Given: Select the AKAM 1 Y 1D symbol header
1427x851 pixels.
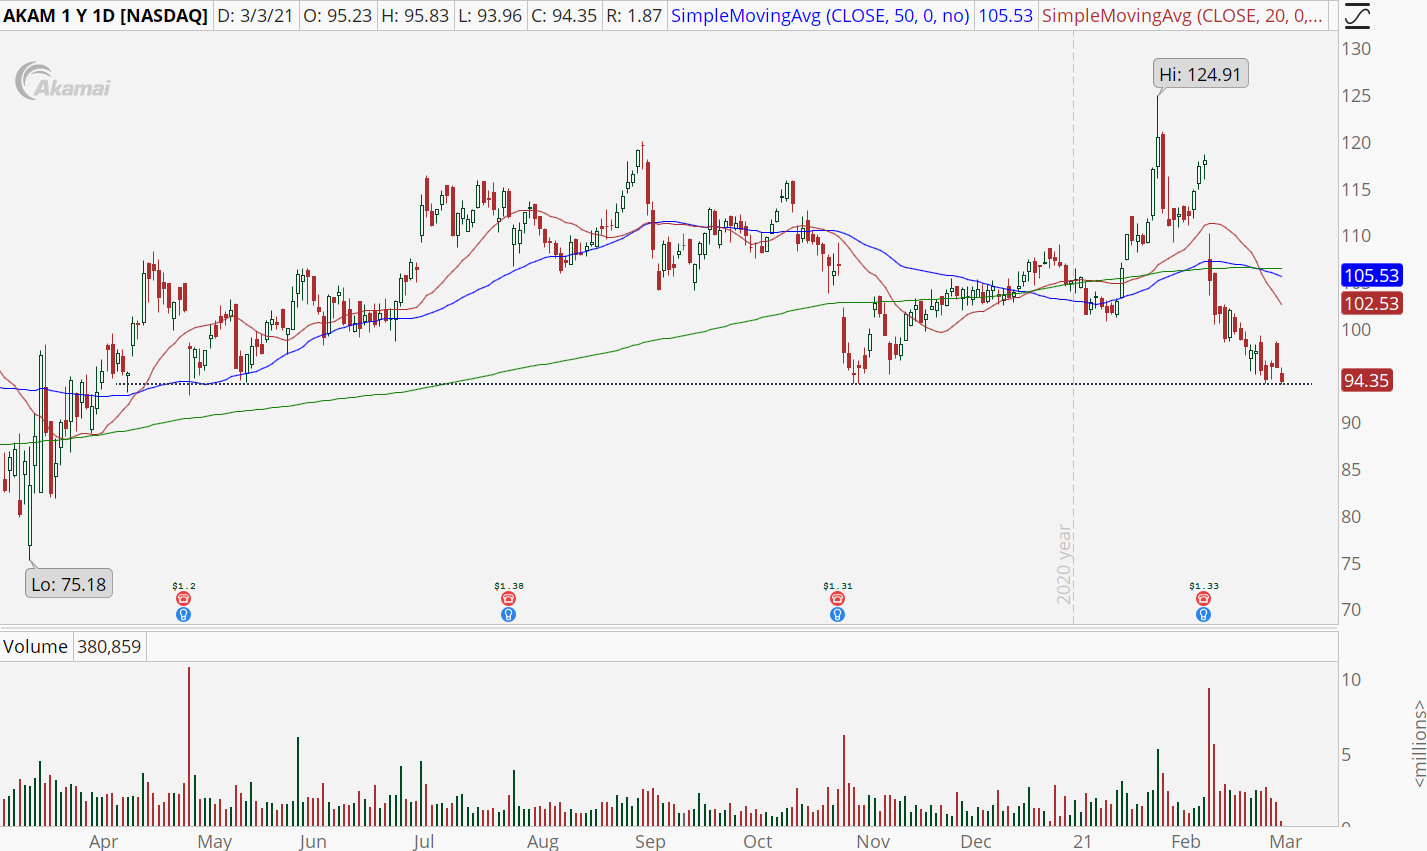Looking at the screenshot, I should click(x=105, y=16).
